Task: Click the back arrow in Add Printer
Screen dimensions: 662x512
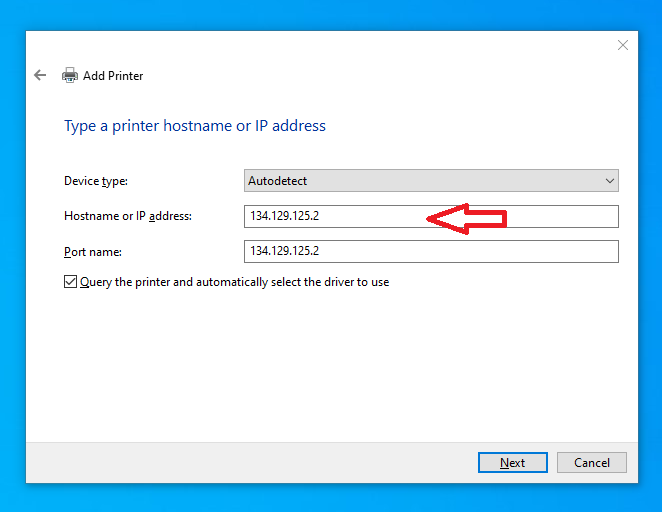Action: pyautogui.click(x=40, y=75)
